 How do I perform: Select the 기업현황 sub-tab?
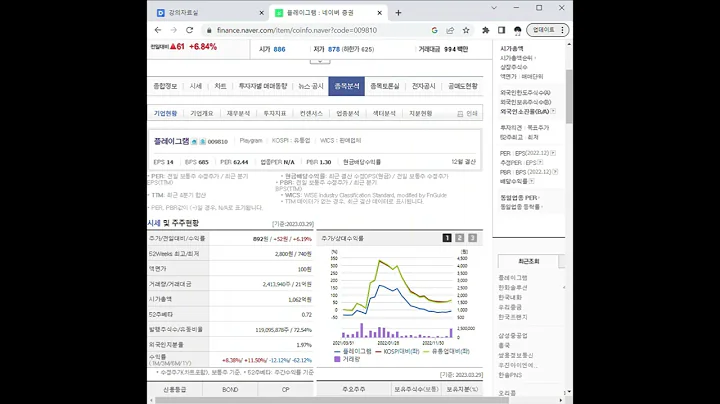click(x=165, y=113)
